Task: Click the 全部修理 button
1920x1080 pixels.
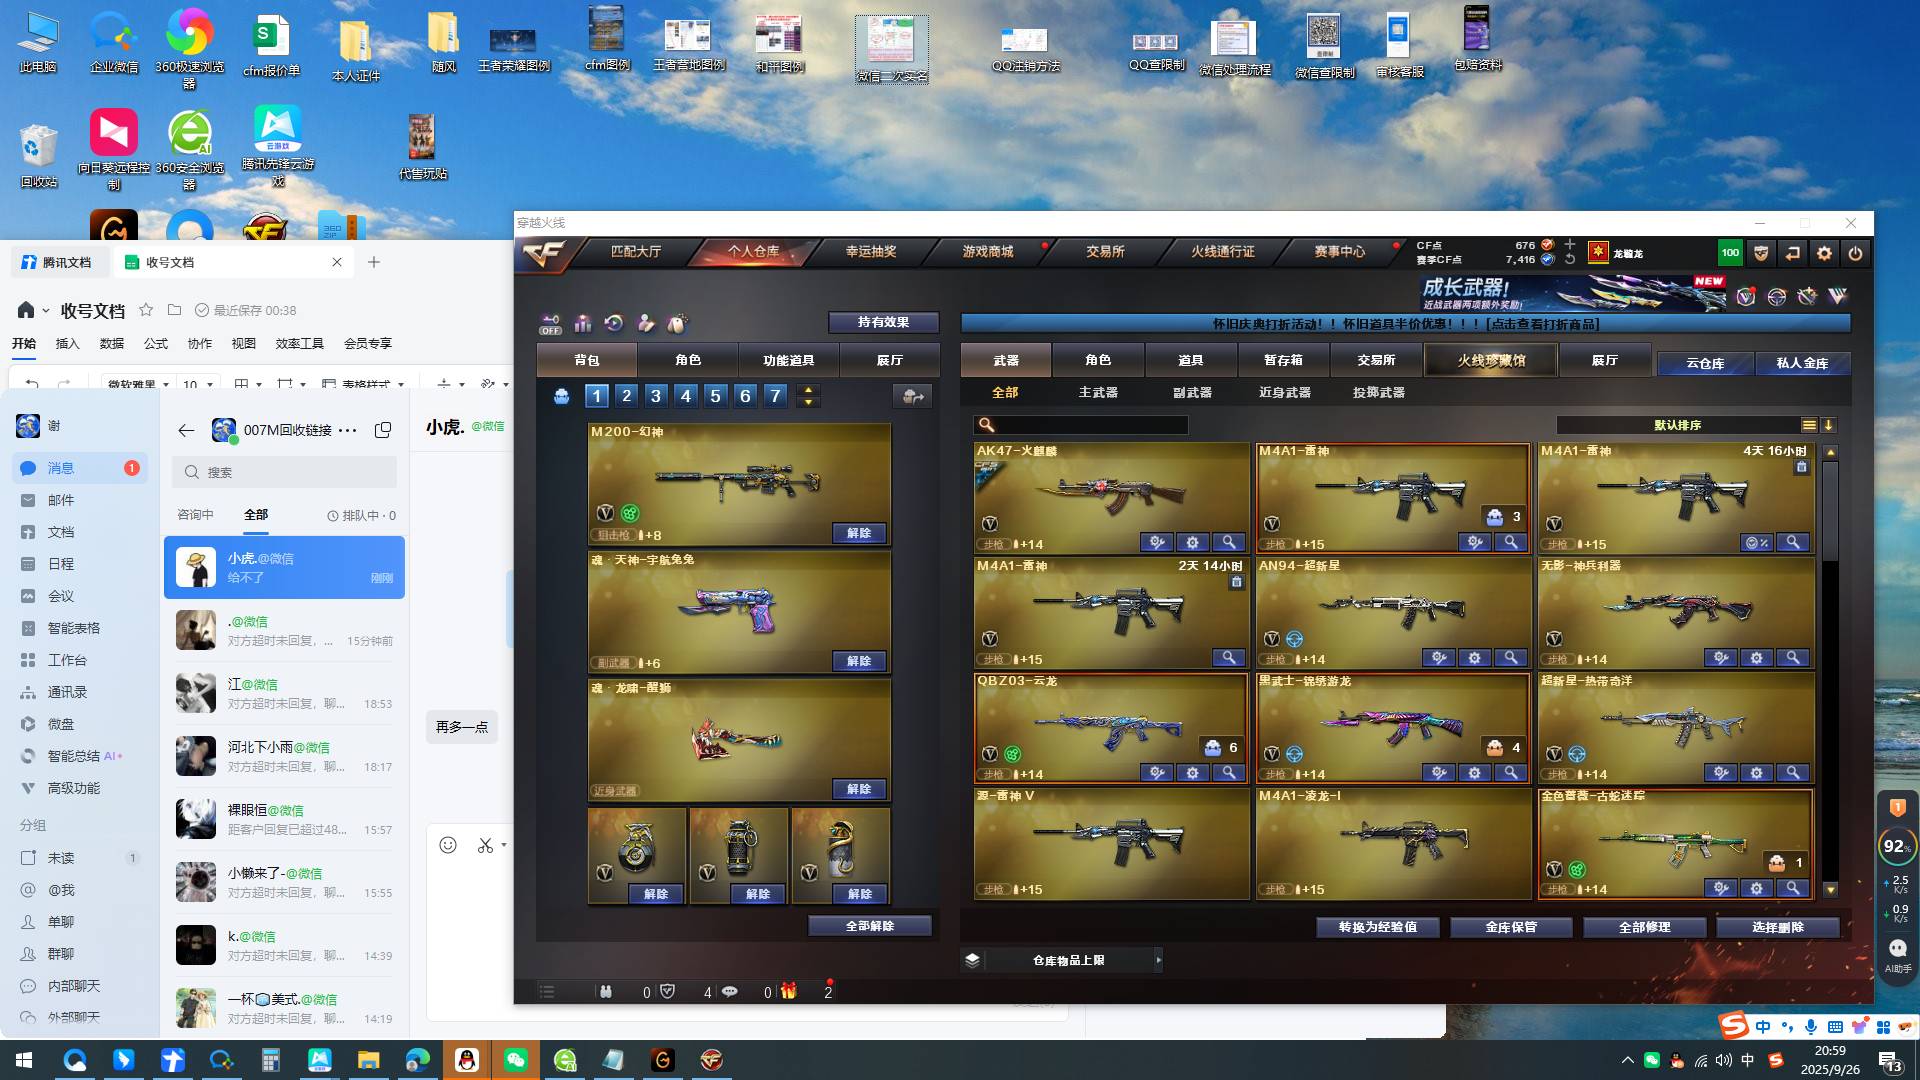Action: coord(1644,927)
